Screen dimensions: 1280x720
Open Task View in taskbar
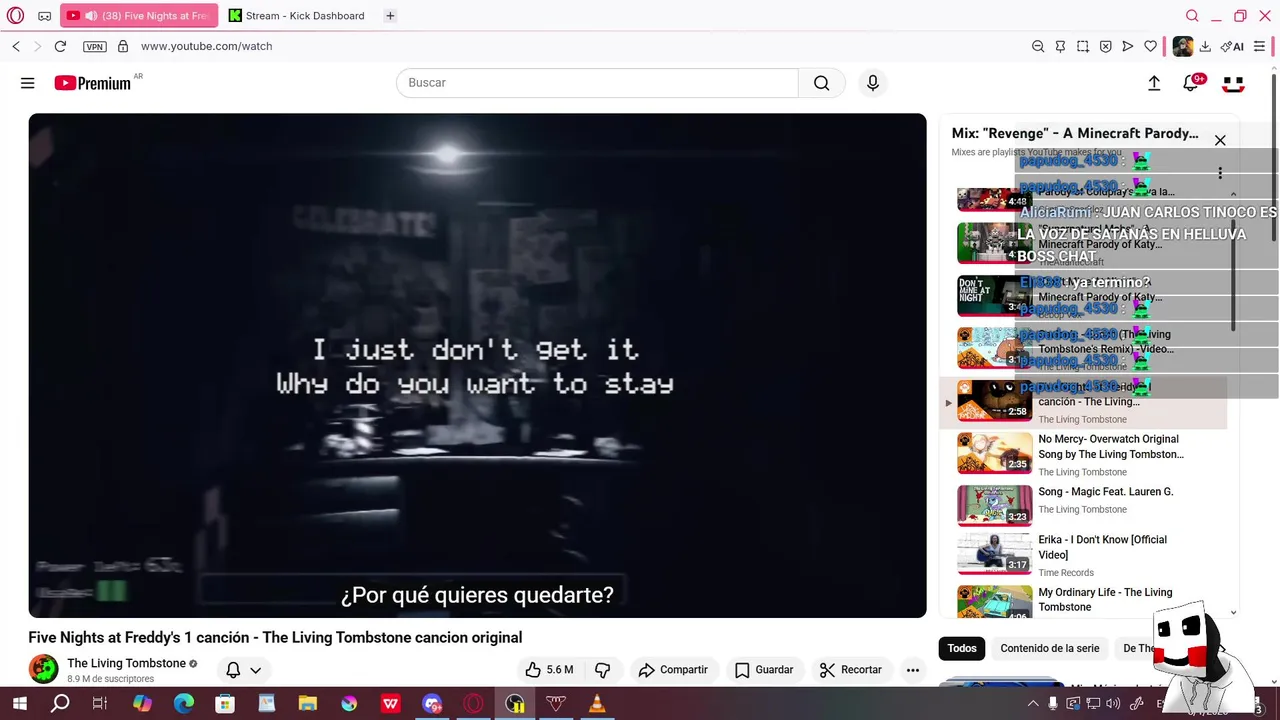tap(100, 704)
